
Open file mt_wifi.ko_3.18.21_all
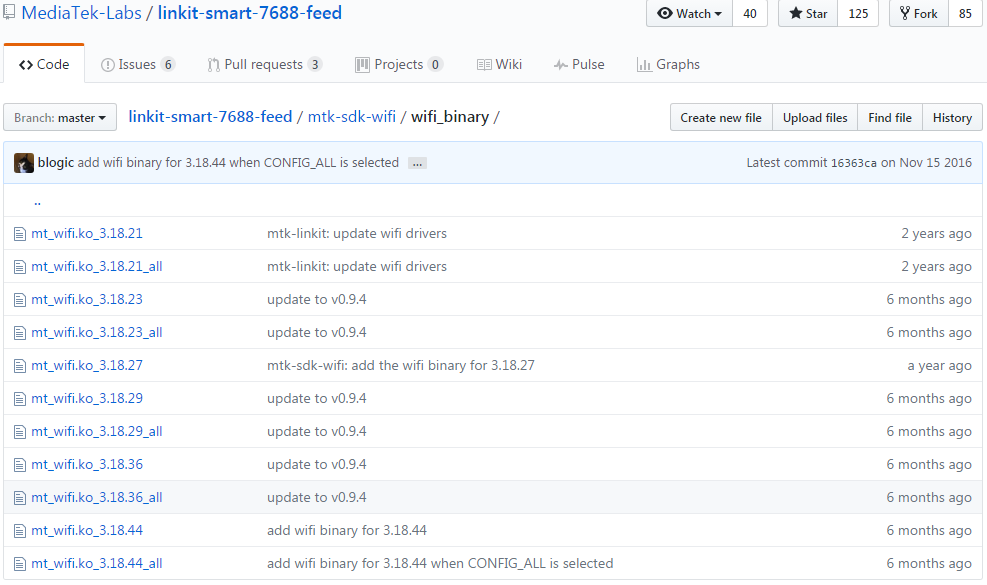coord(97,267)
